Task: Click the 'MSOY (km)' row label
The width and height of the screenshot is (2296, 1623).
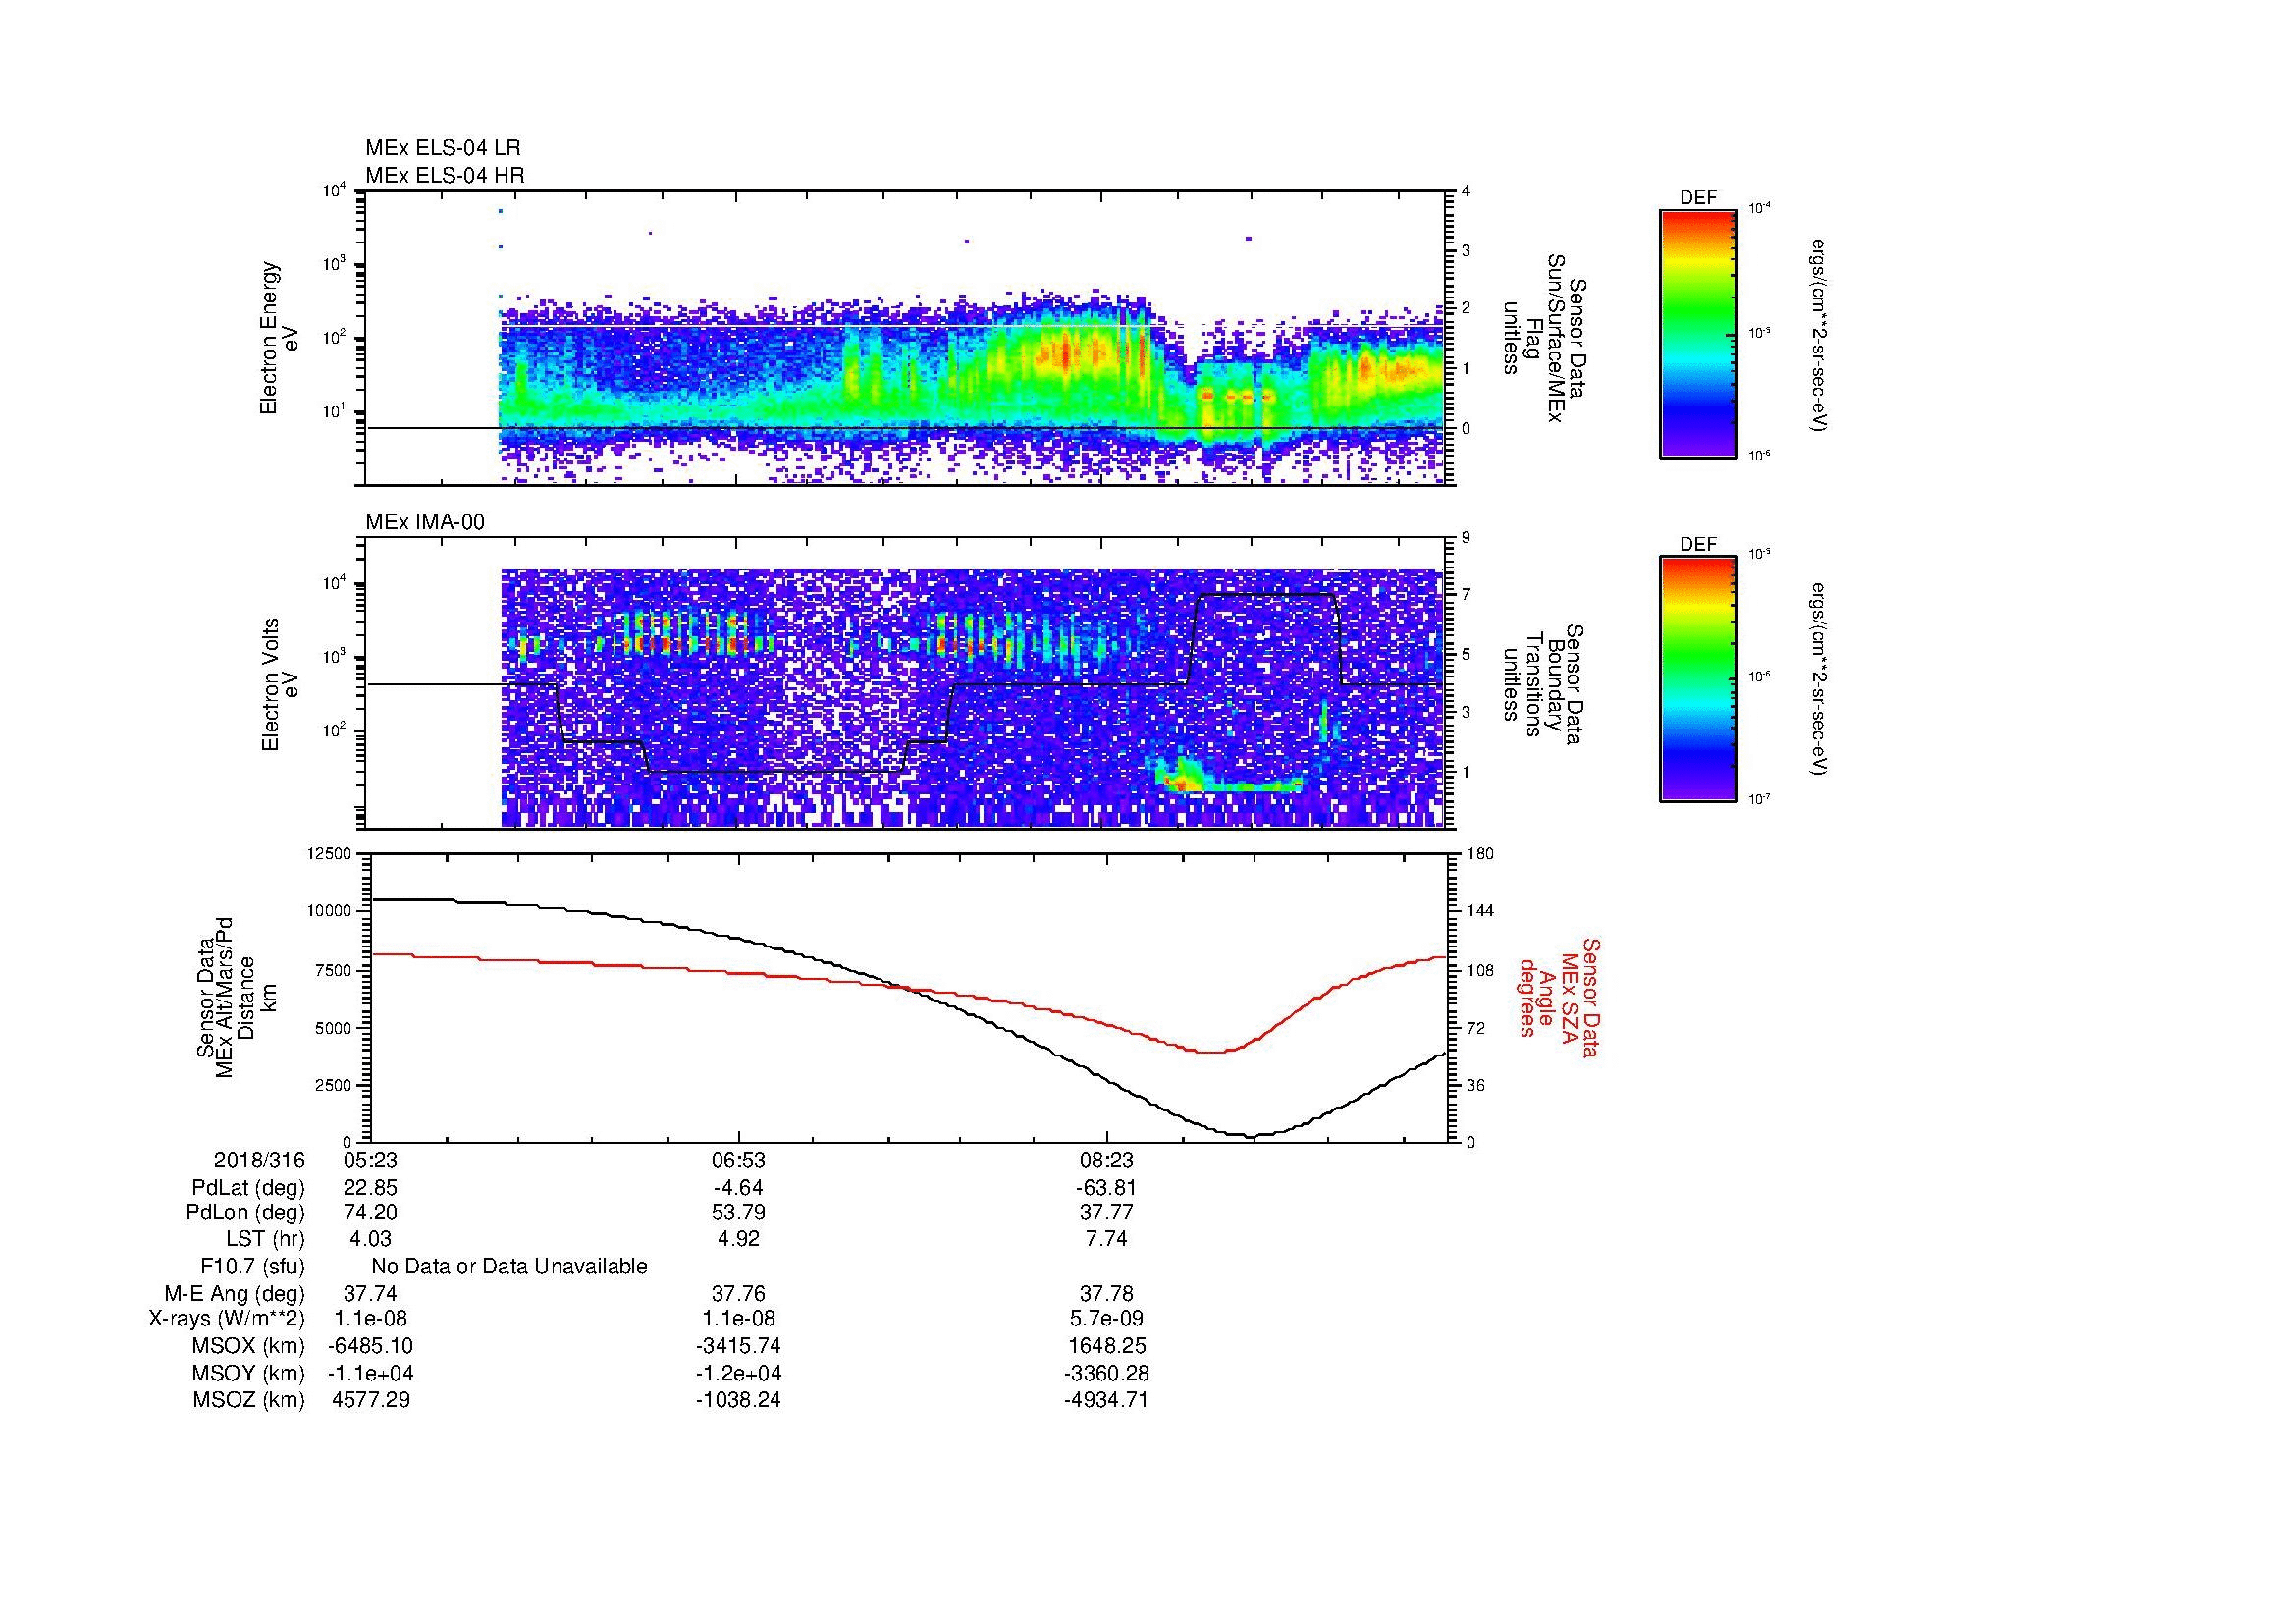Action: click(249, 1374)
